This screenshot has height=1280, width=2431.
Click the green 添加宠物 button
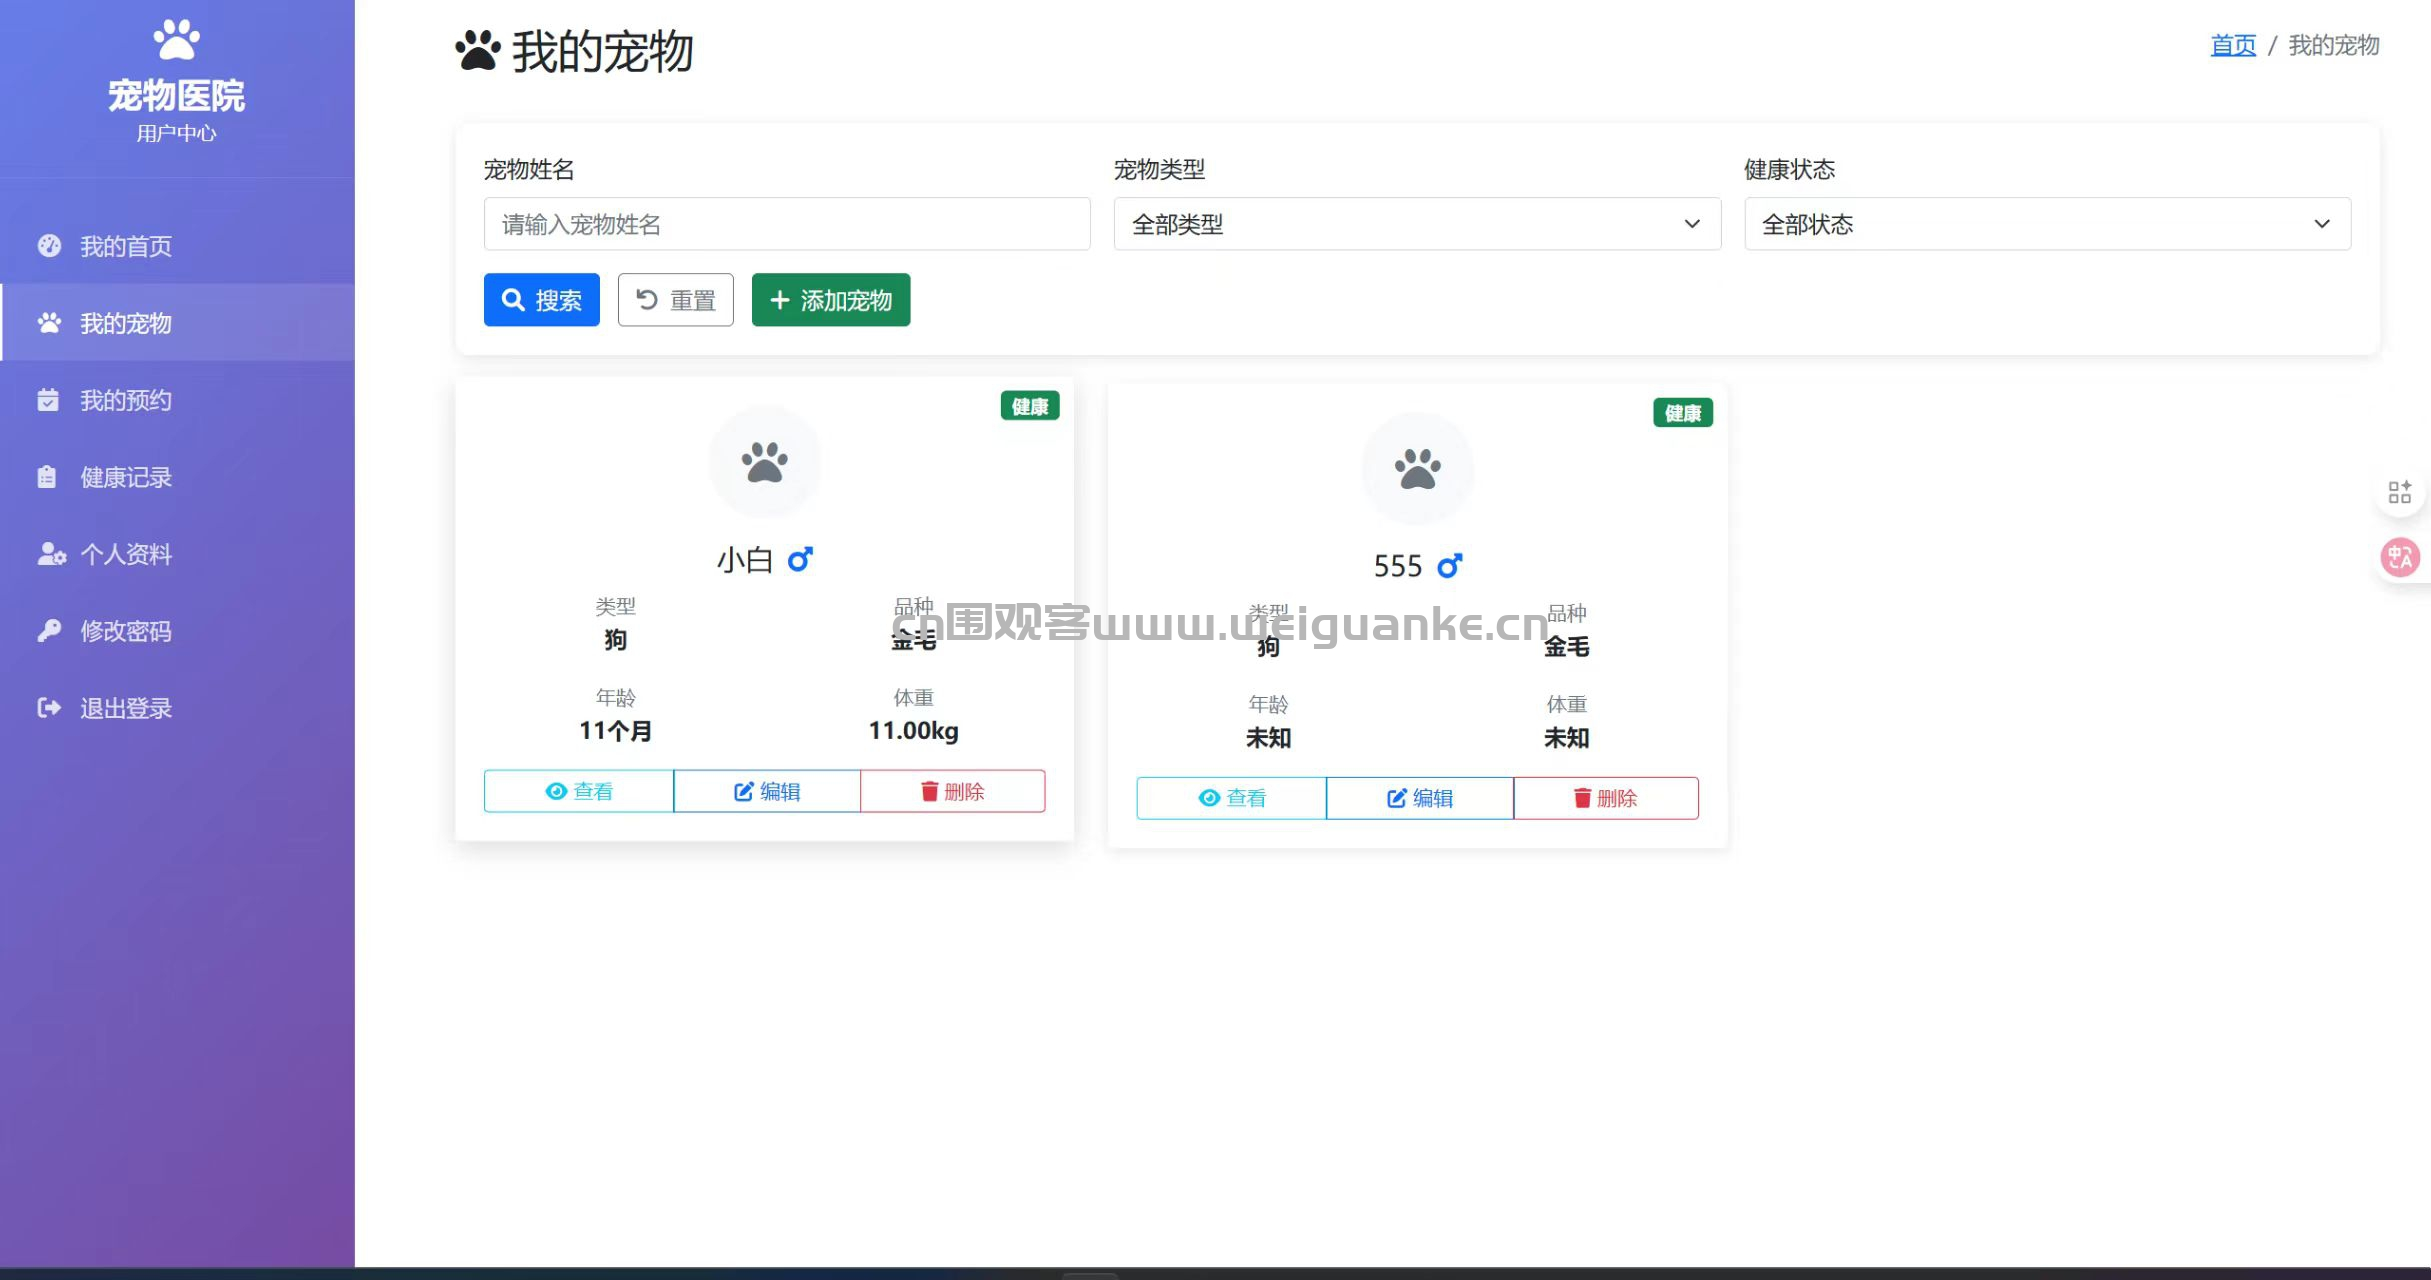click(830, 300)
